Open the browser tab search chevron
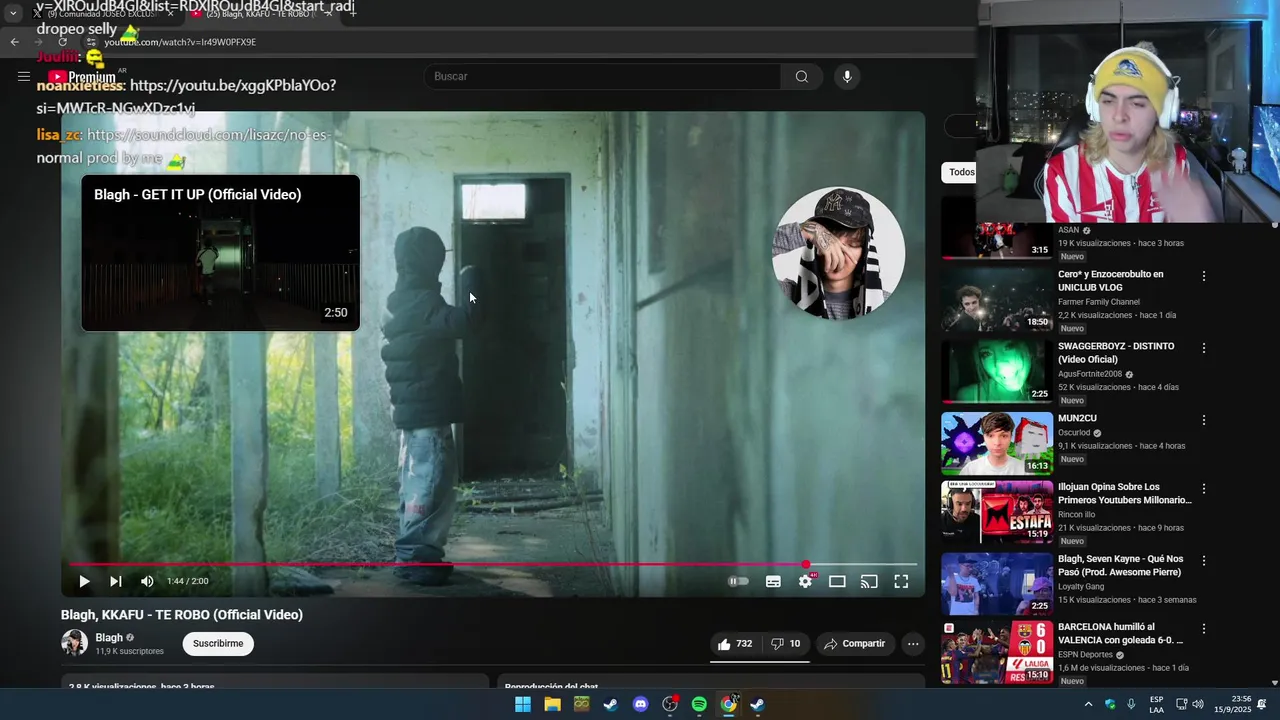Screen dimensions: 1280x720 coord(13,14)
